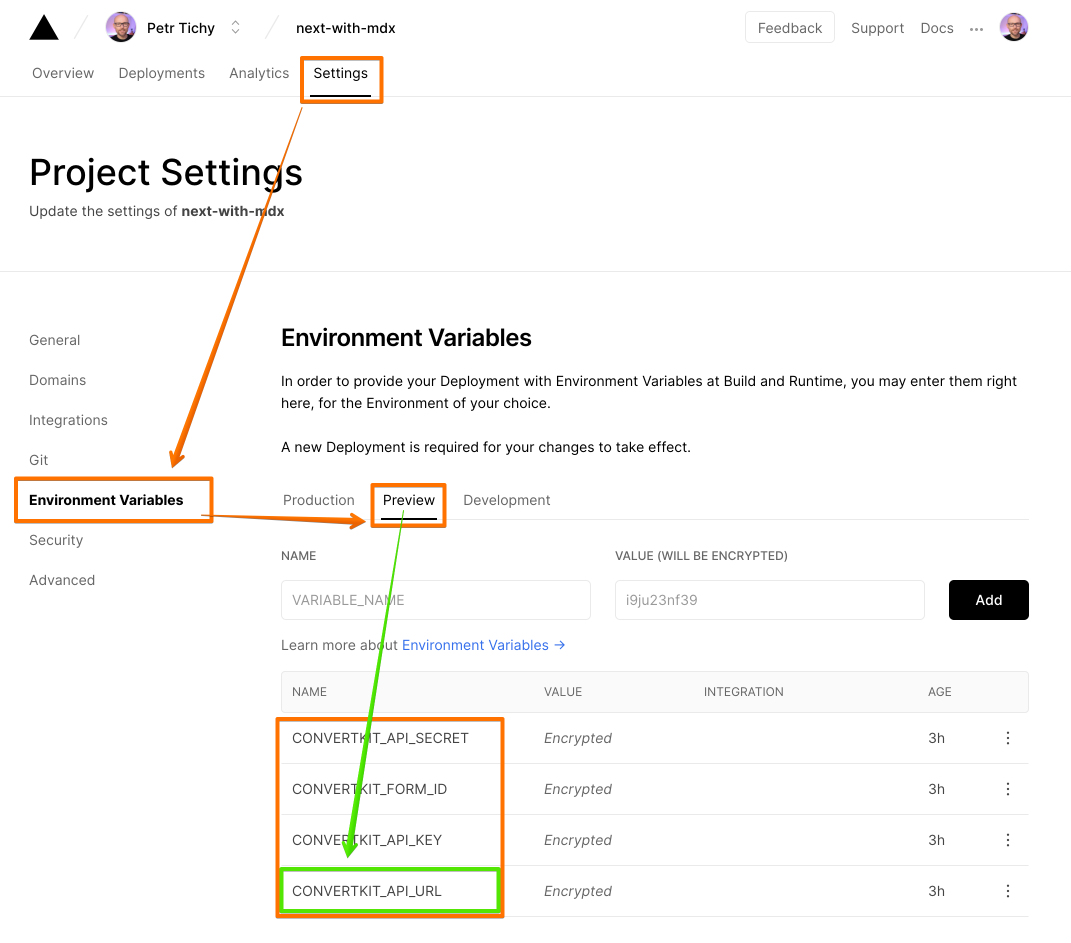Open the Docs link in header

coord(937,28)
